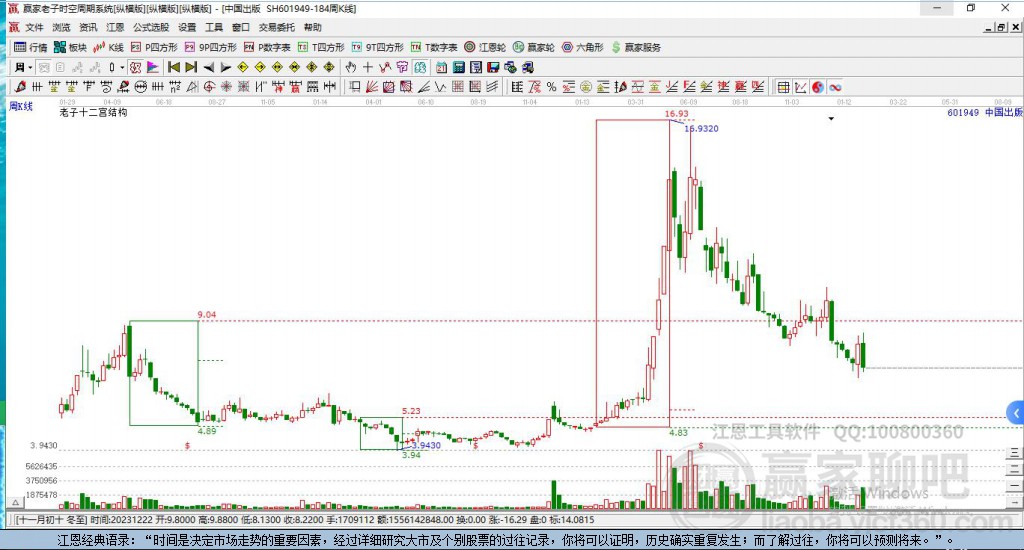Open the T数字表 tool
1024x550 pixels.
(434, 47)
